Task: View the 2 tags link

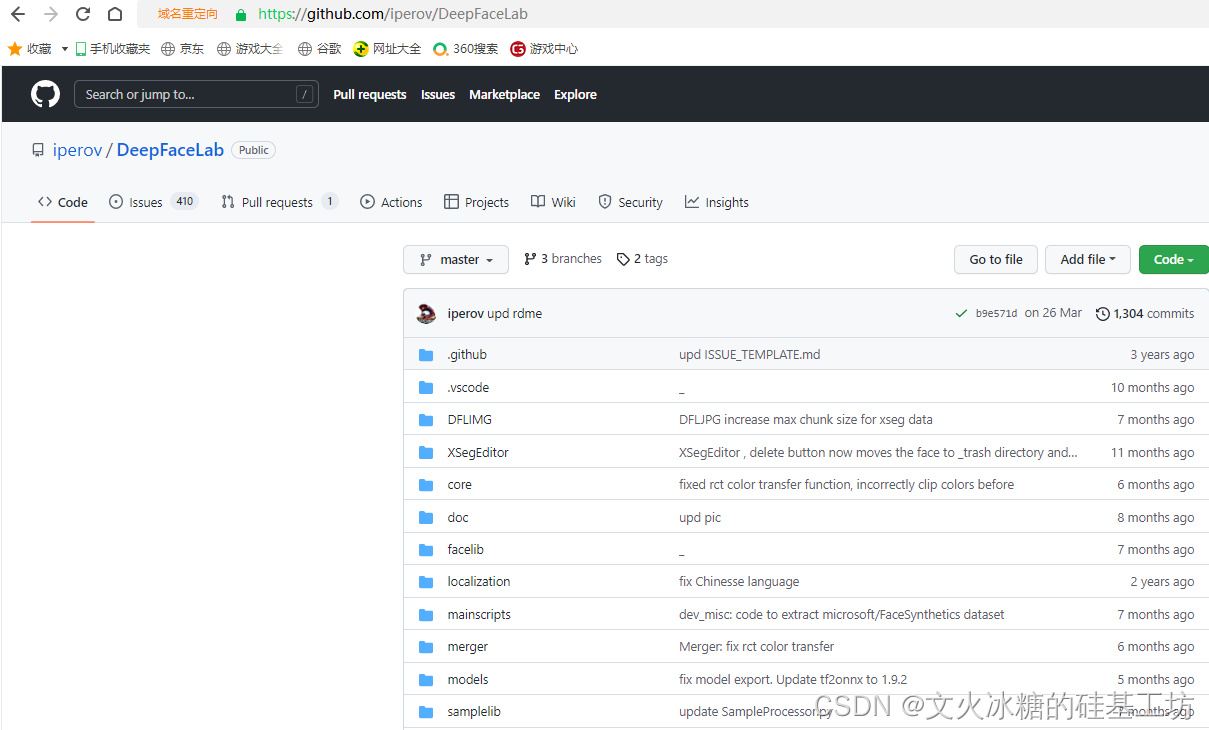Action: (x=642, y=259)
